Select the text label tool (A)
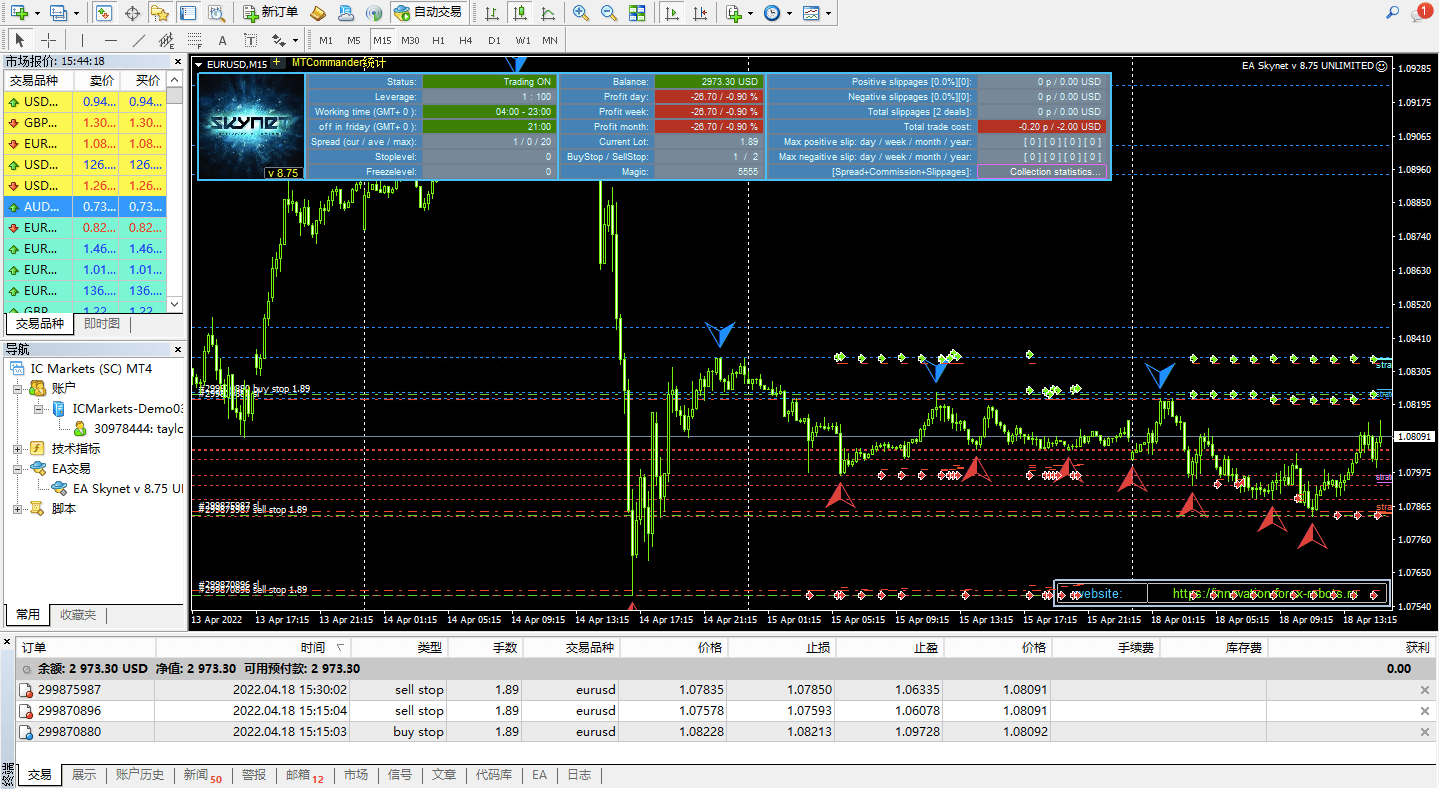Screen dimensions: 1439x789 click(222, 41)
